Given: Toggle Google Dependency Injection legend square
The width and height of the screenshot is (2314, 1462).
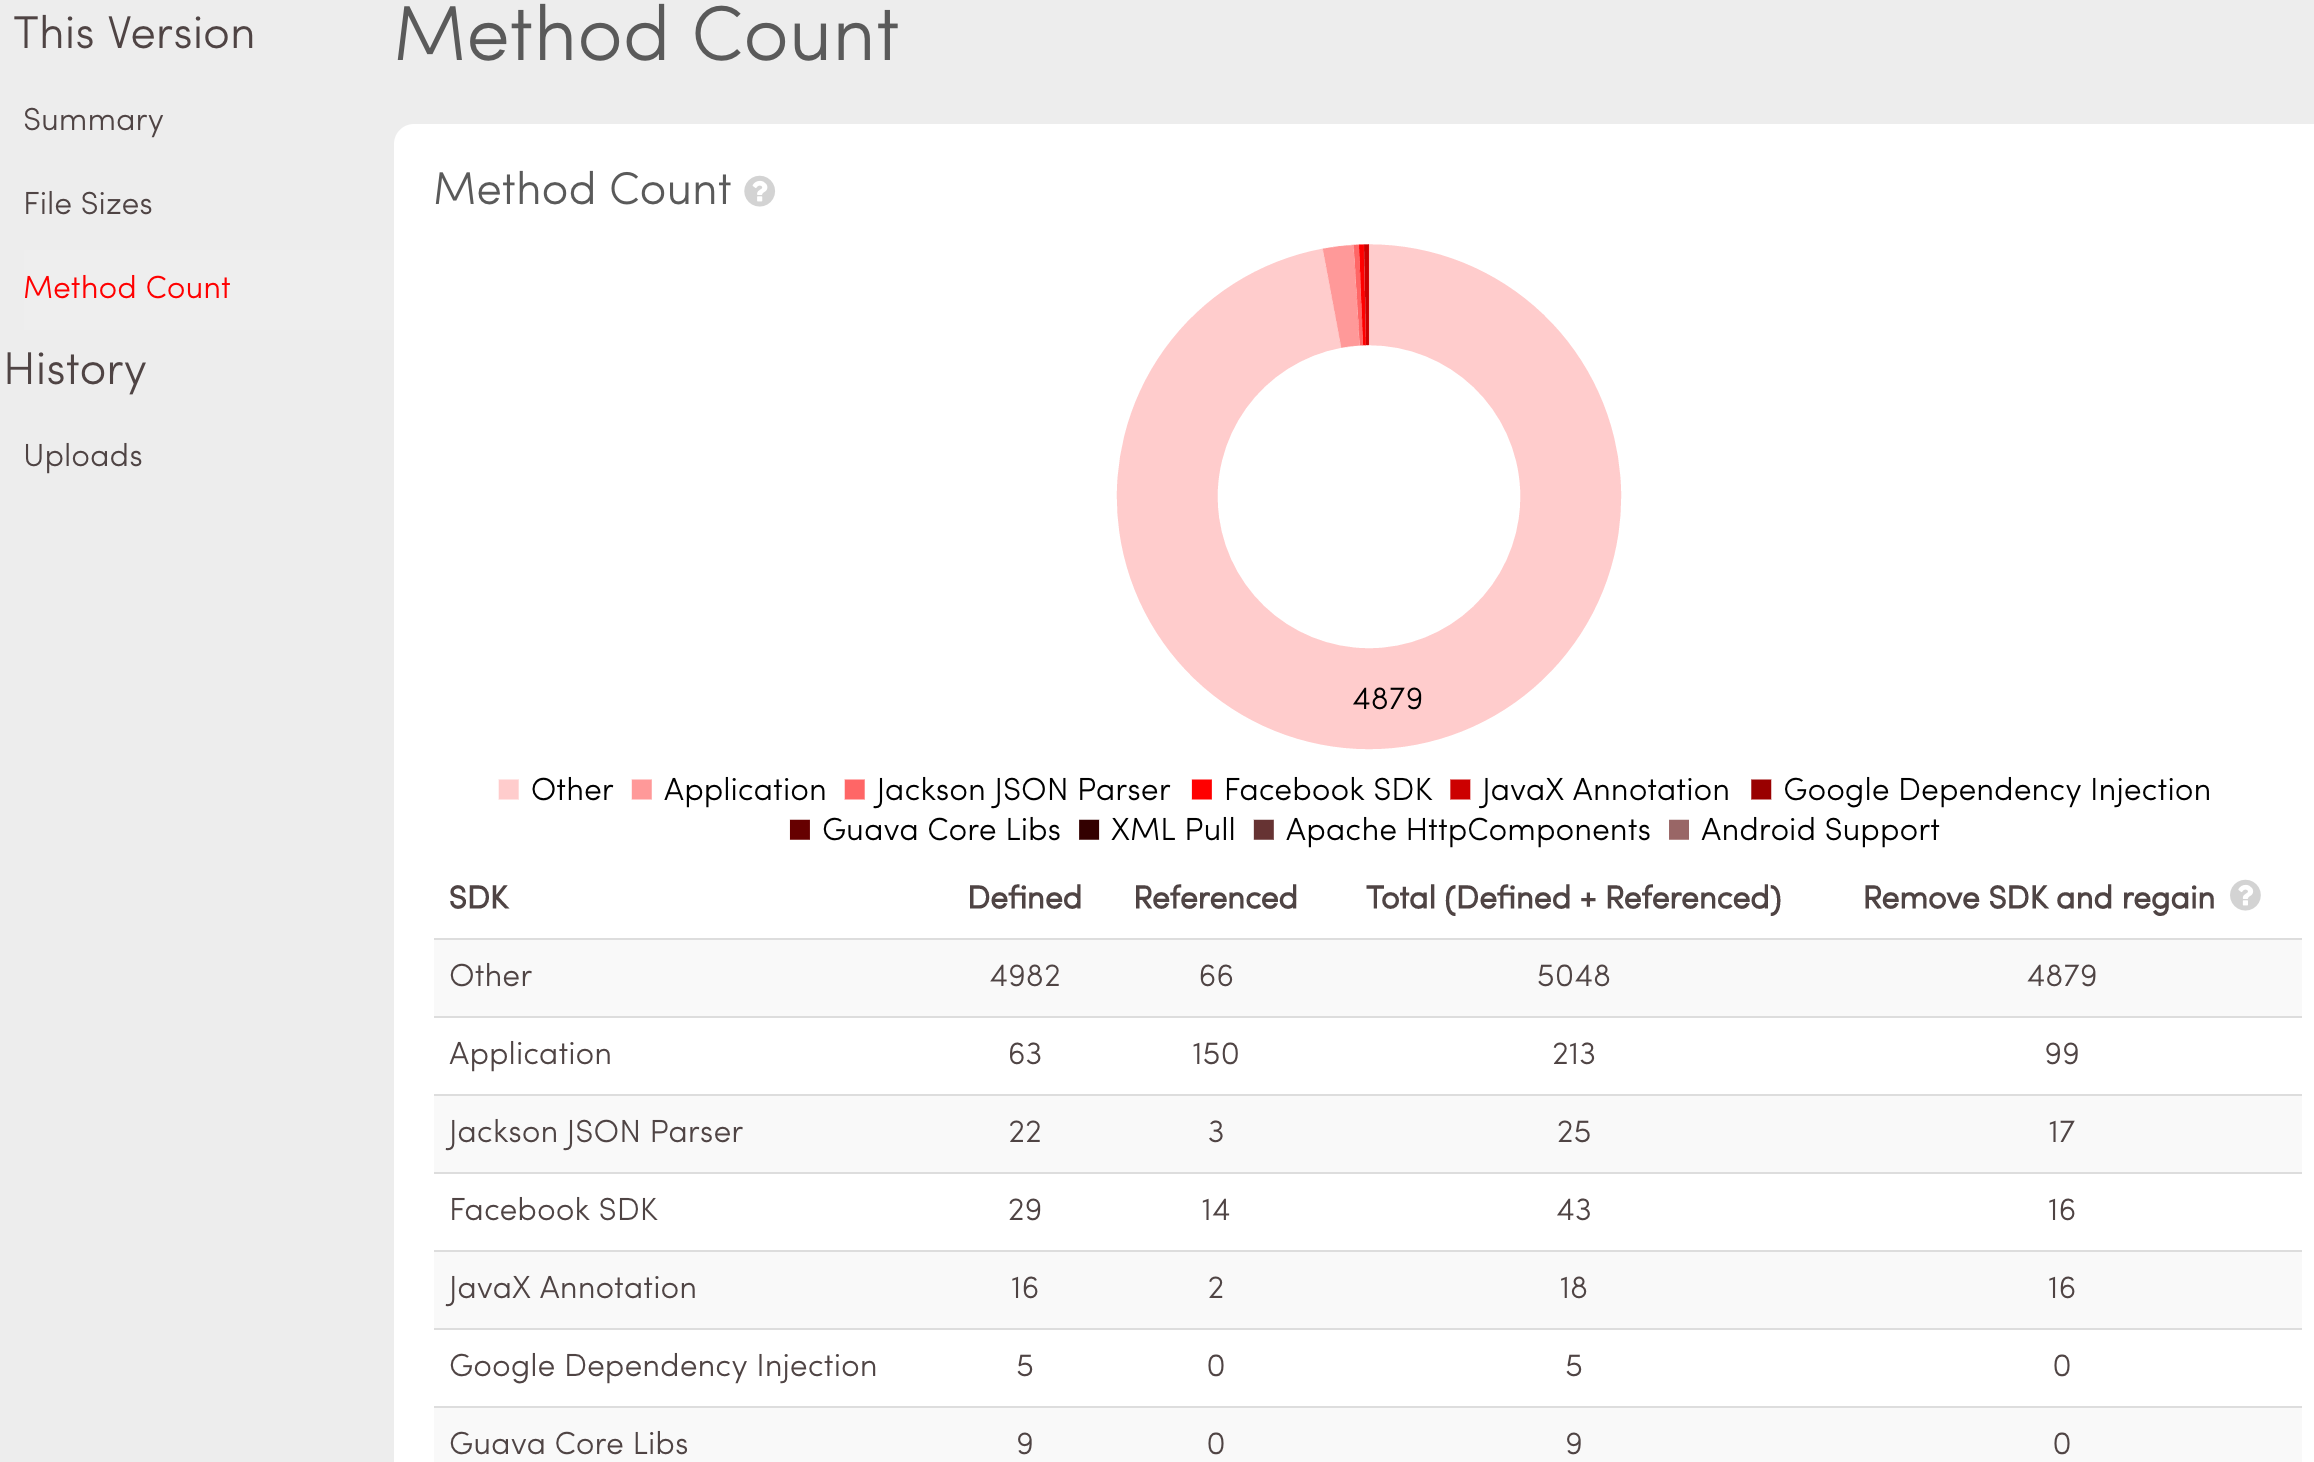Looking at the screenshot, I should [1761, 790].
